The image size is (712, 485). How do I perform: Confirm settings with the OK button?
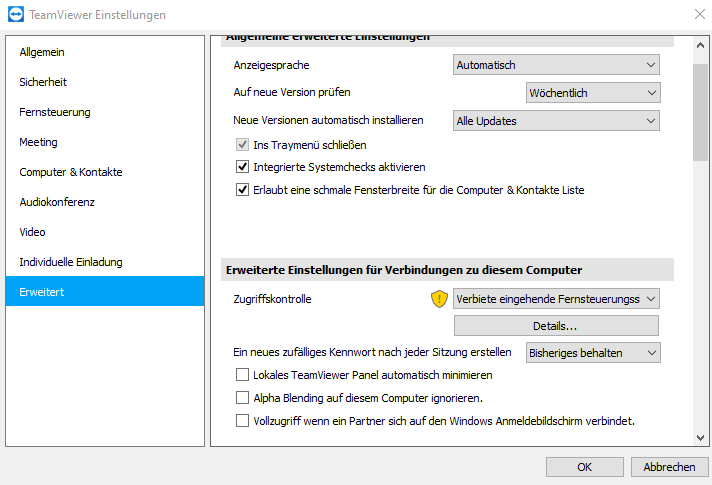click(584, 467)
